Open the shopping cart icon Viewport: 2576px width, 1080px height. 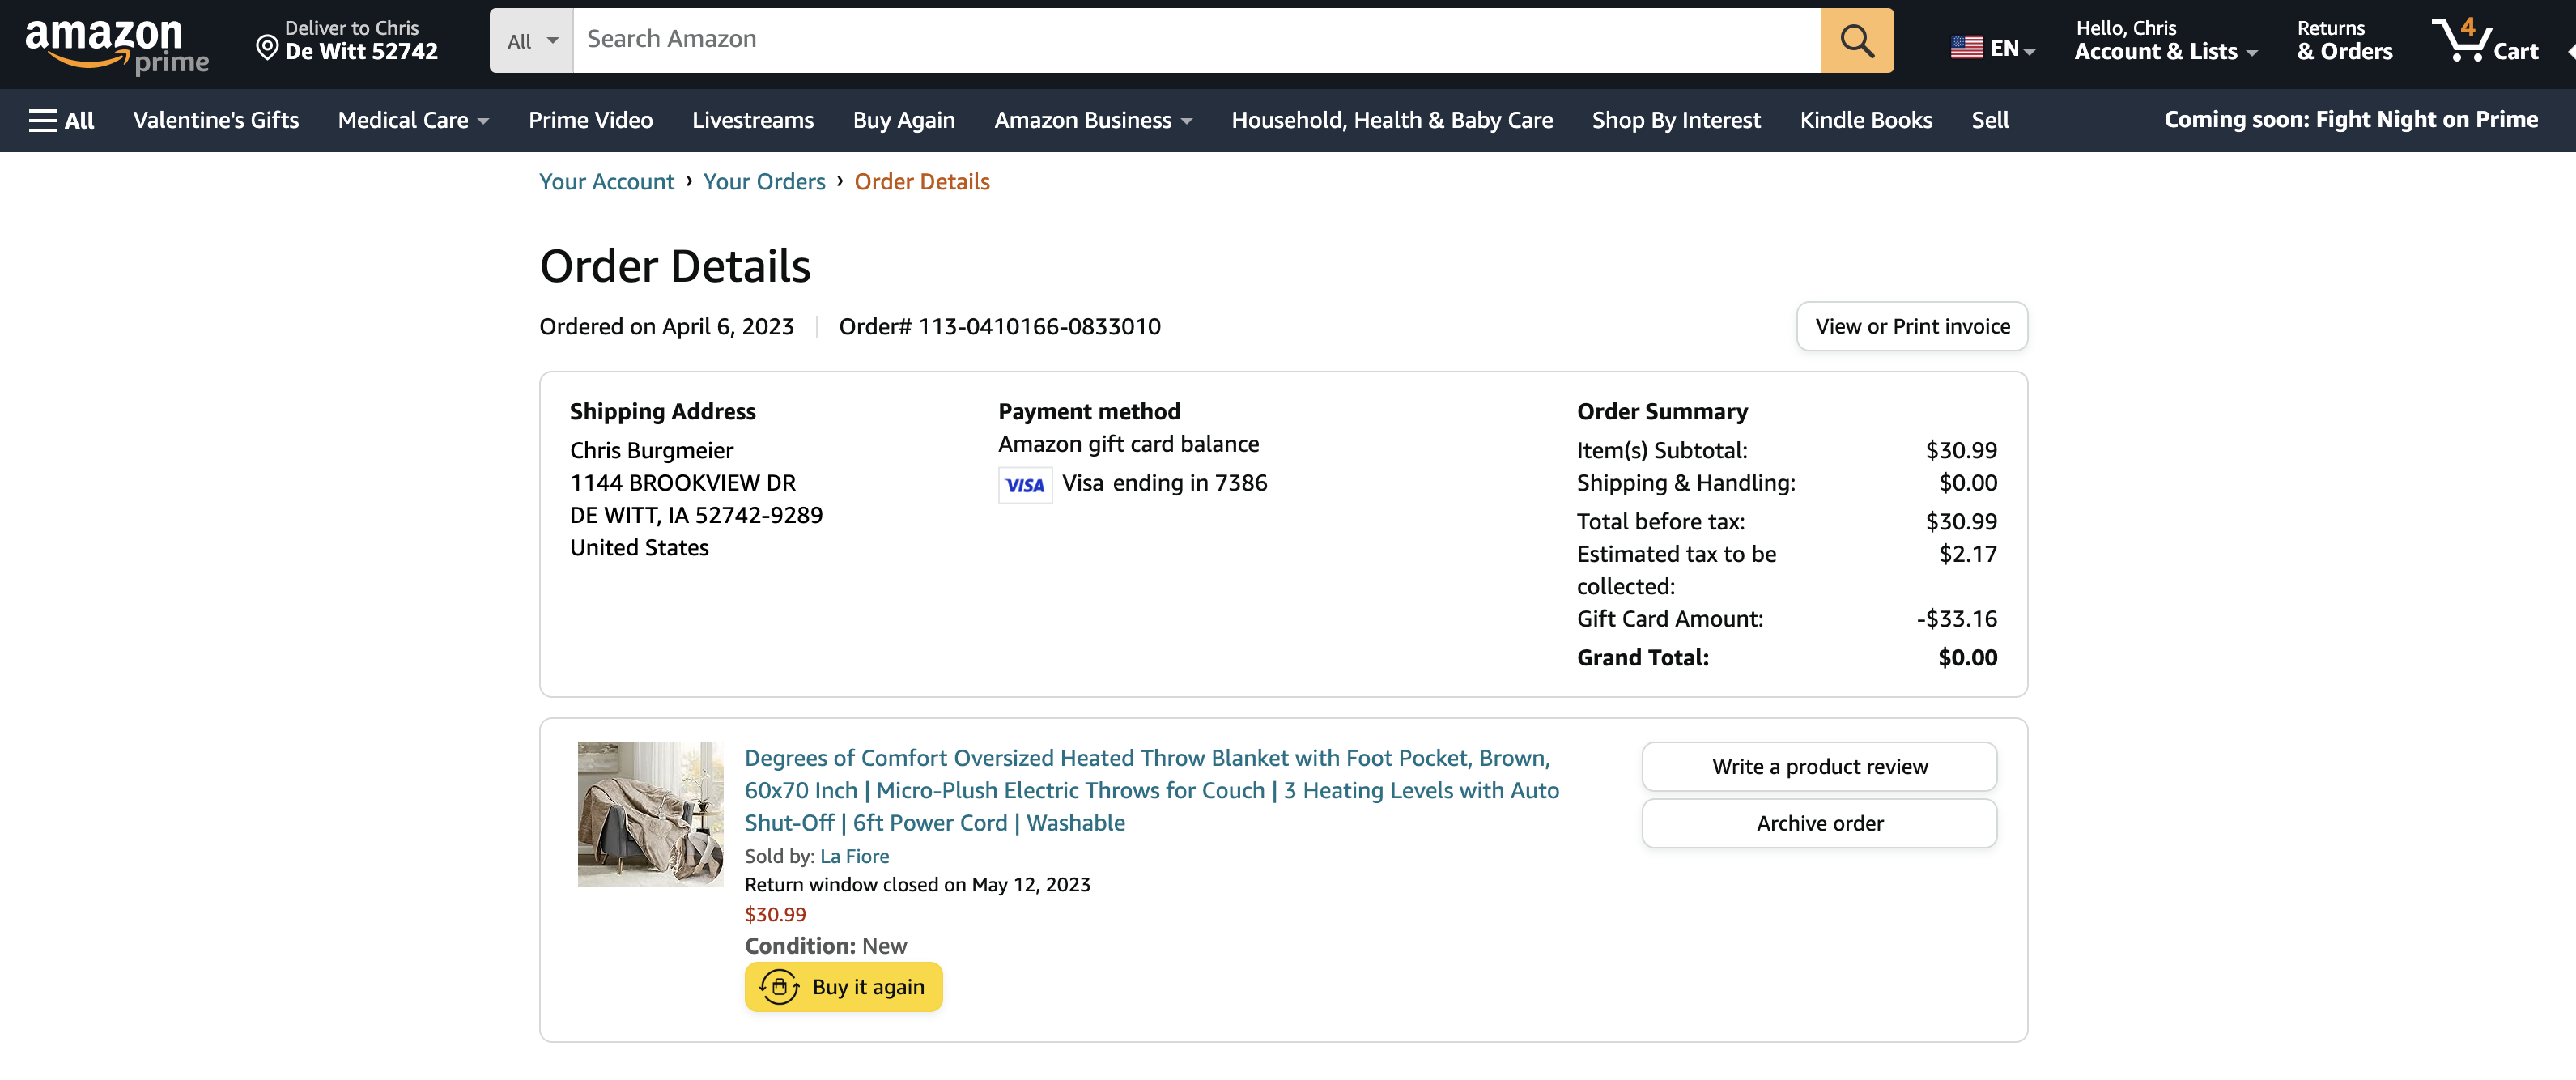pos(2485,41)
